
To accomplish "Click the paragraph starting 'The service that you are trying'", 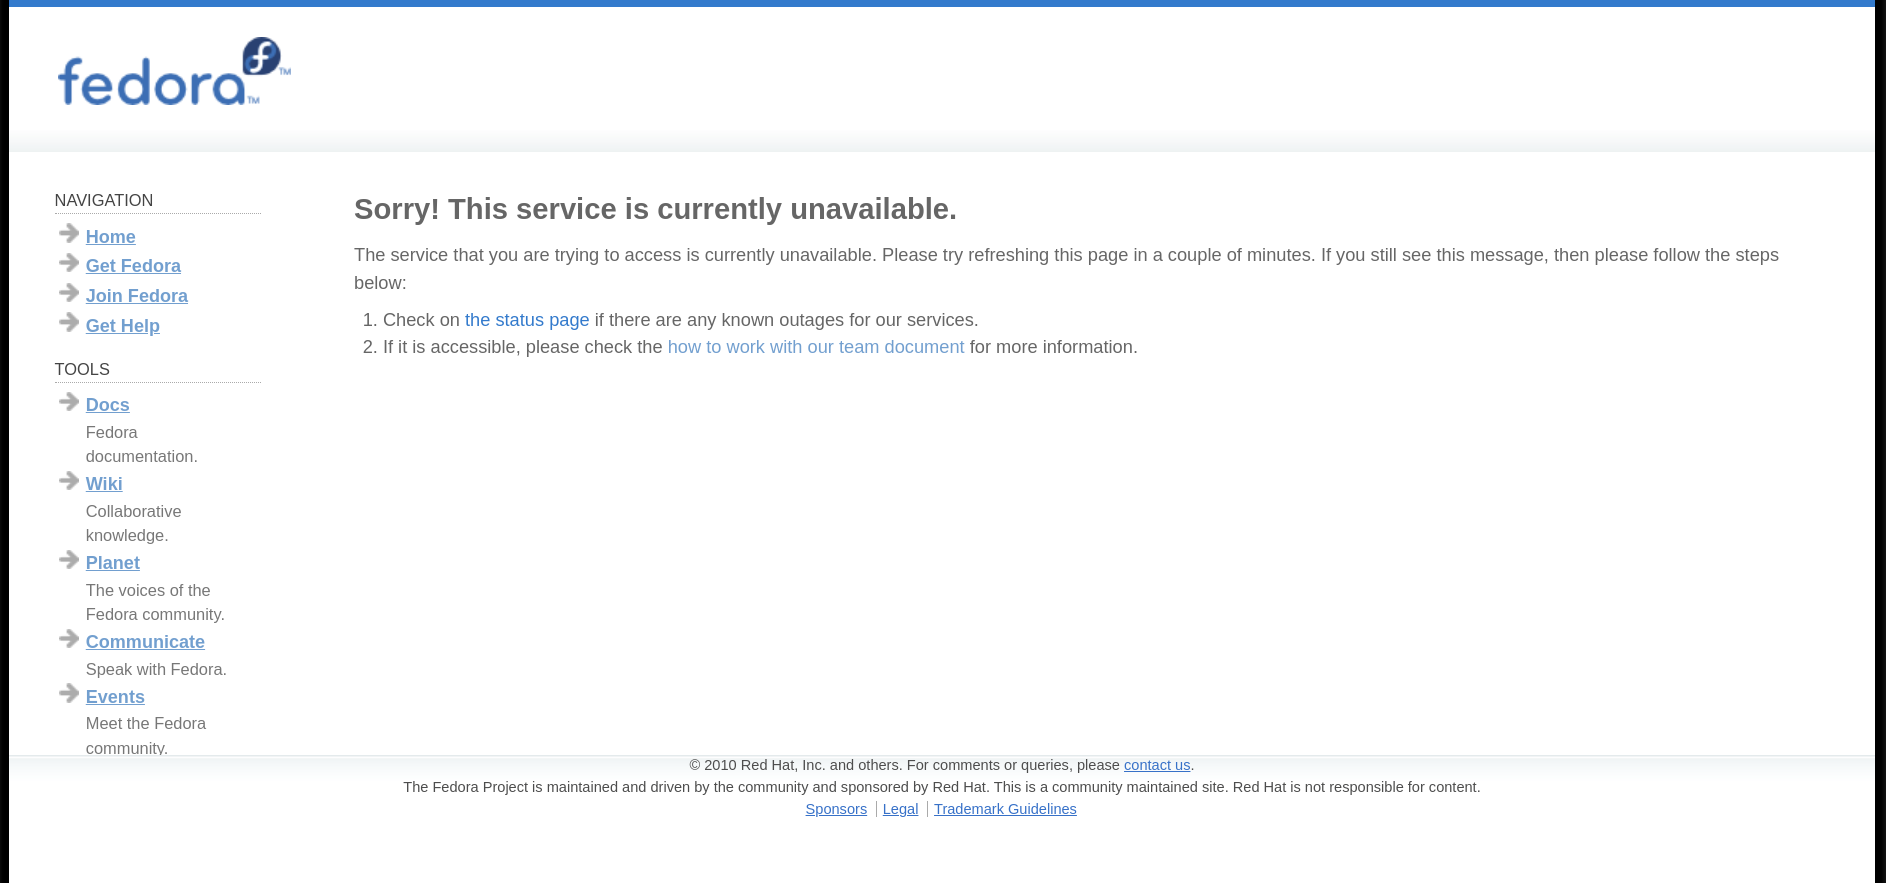I will [x=1066, y=269].
